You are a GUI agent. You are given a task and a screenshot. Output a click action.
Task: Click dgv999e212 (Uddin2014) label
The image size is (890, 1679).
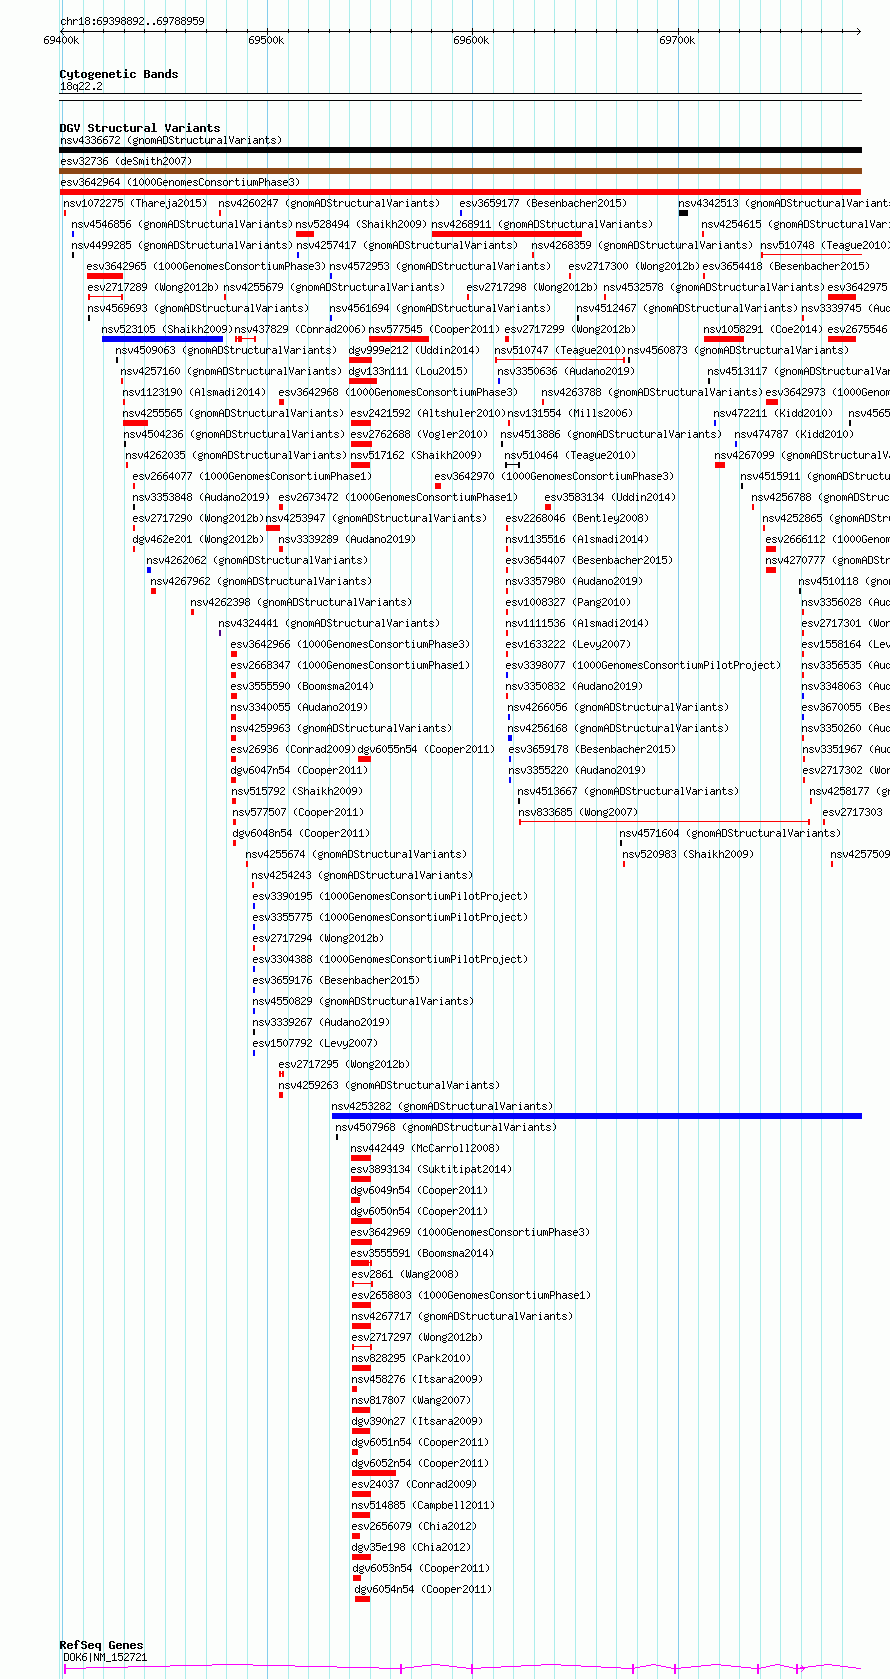[414, 350]
